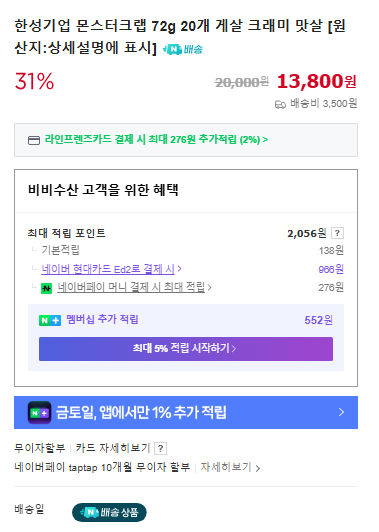Click 최대 5% 적립 시작하기 button

(186, 349)
